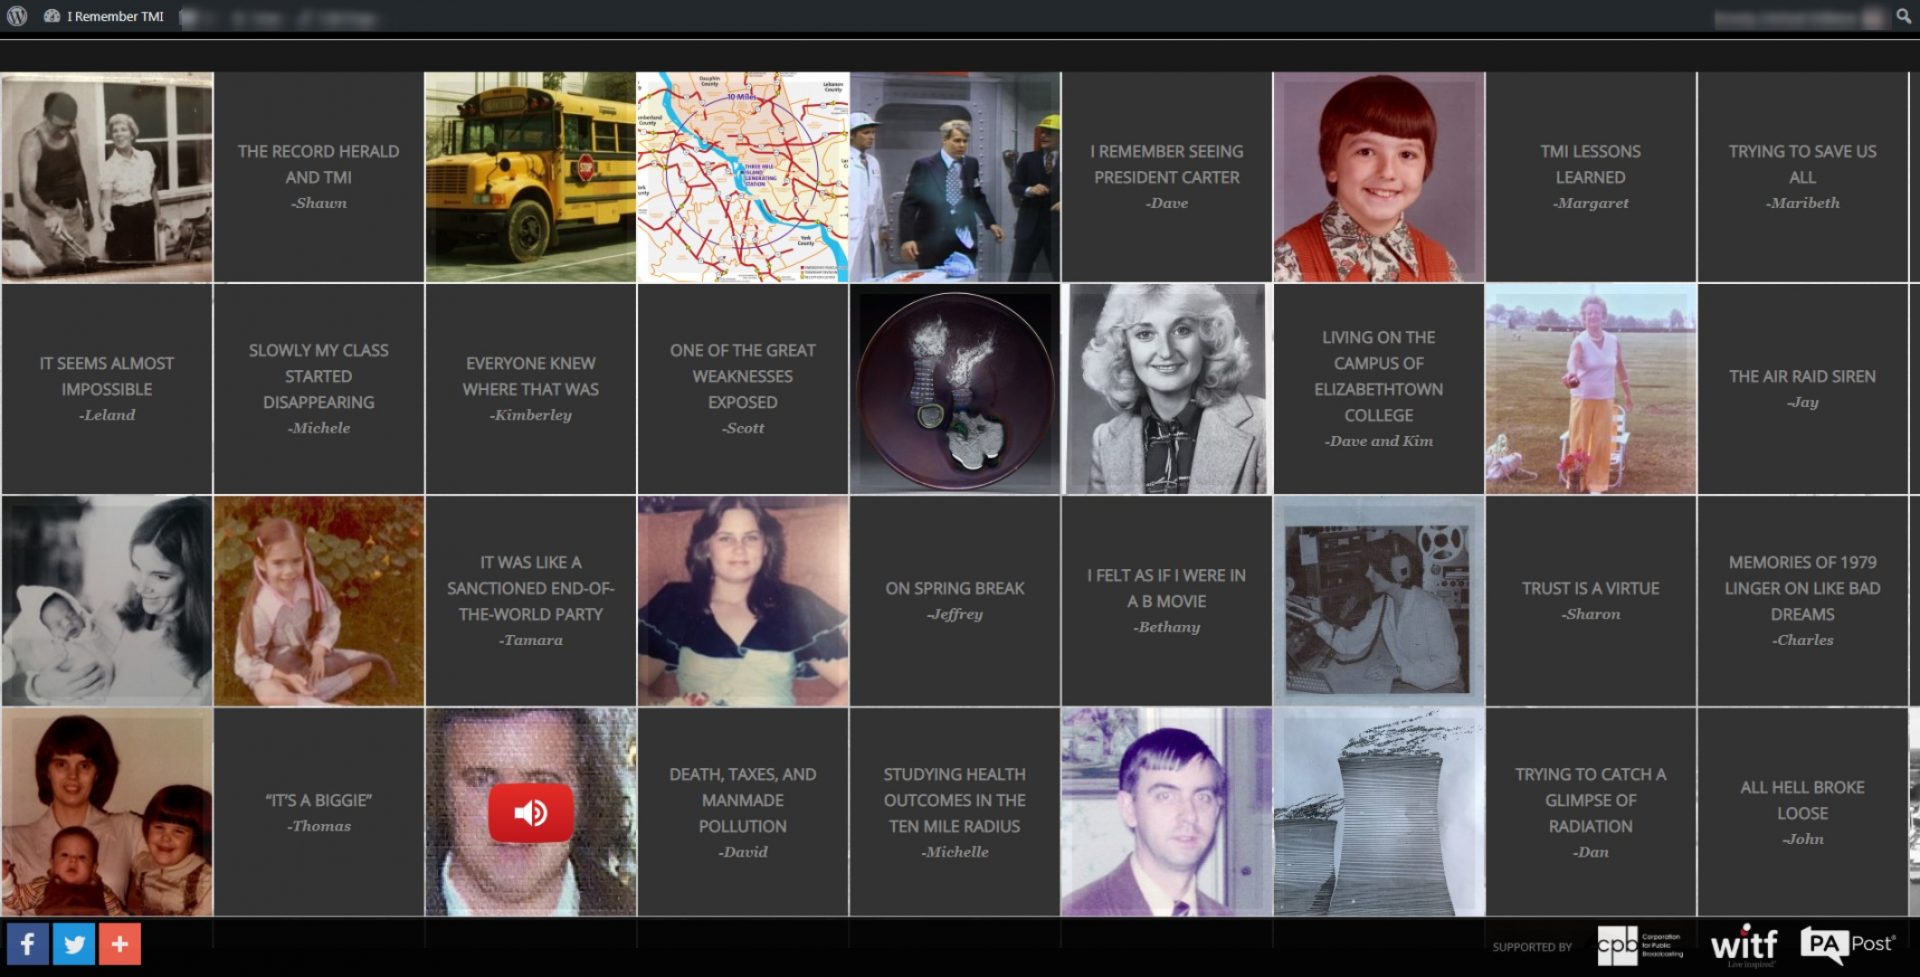Visit the WITF logo link
Viewport: 1920px width, 977px height.
coord(1744,945)
